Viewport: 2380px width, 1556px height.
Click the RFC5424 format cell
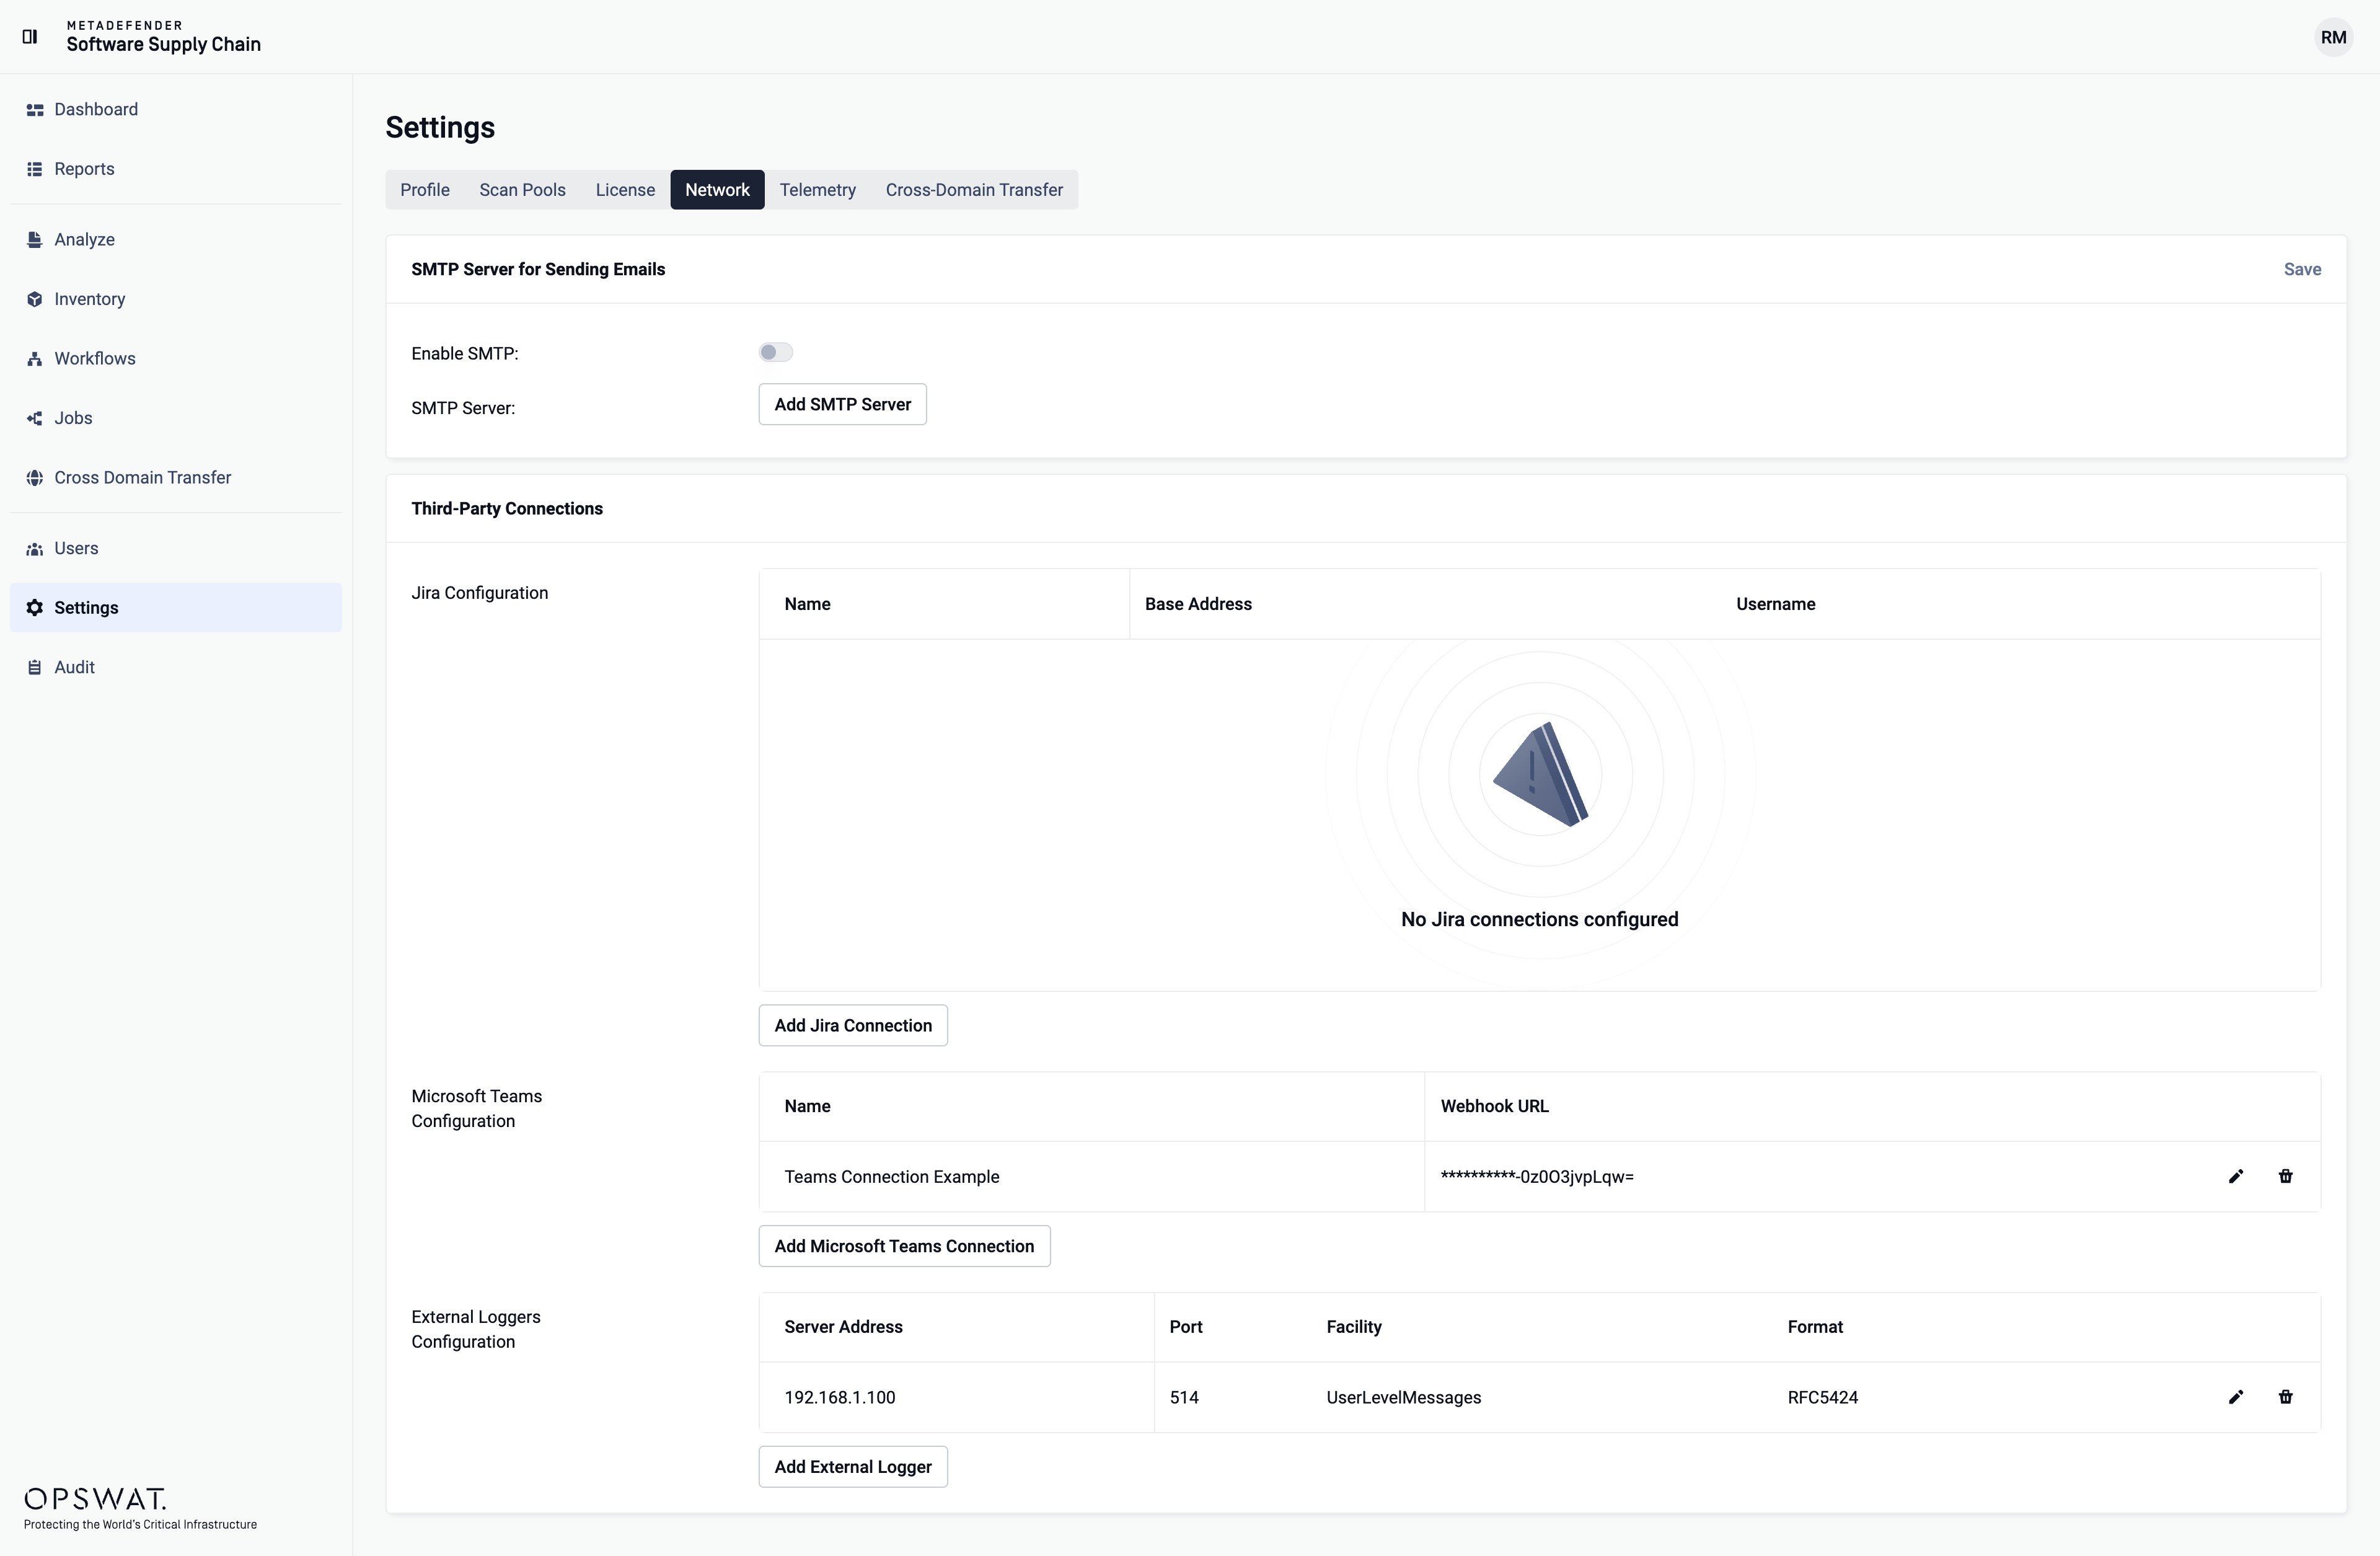coord(1823,1398)
